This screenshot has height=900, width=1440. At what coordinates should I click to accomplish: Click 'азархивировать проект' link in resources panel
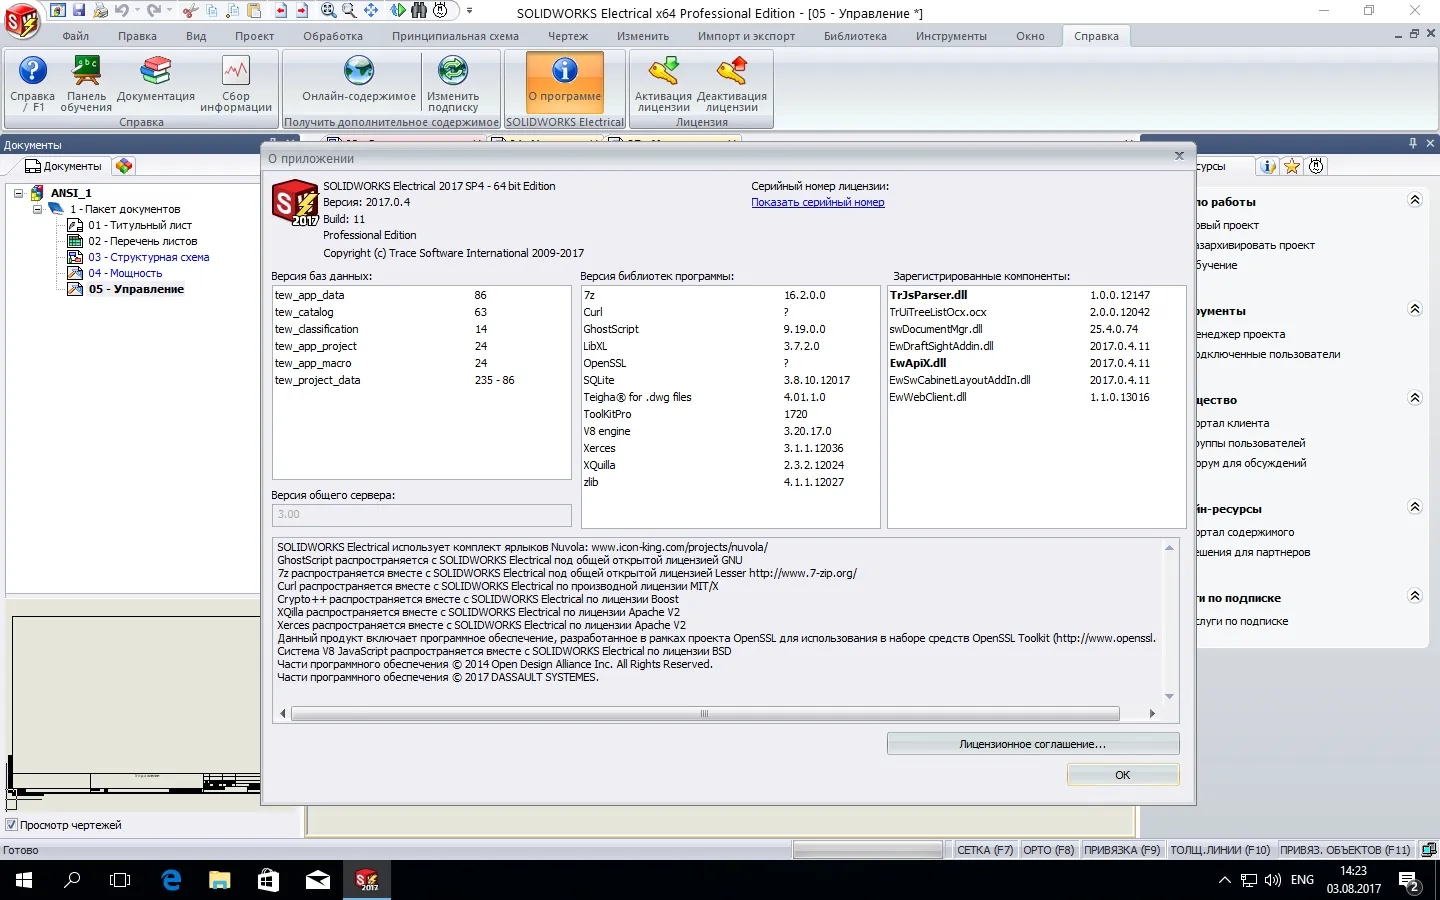(x=1256, y=245)
